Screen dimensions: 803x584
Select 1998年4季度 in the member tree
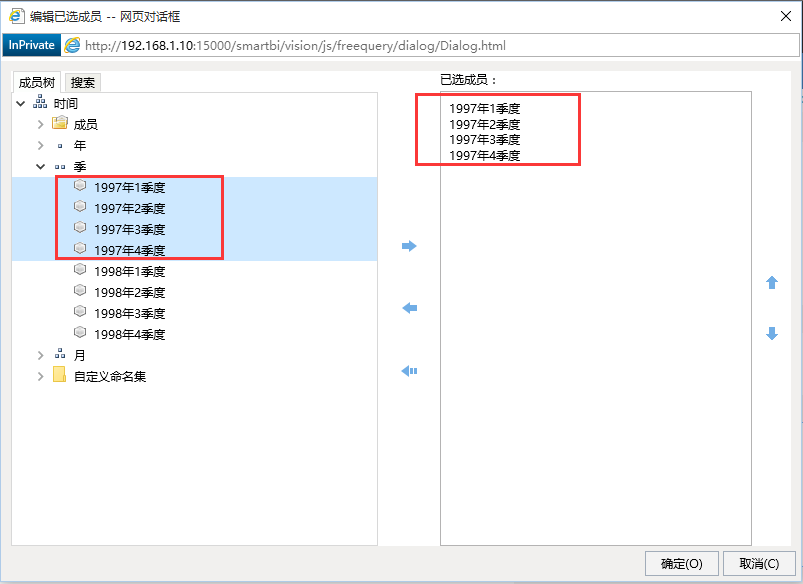pyautogui.click(x=130, y=335)
